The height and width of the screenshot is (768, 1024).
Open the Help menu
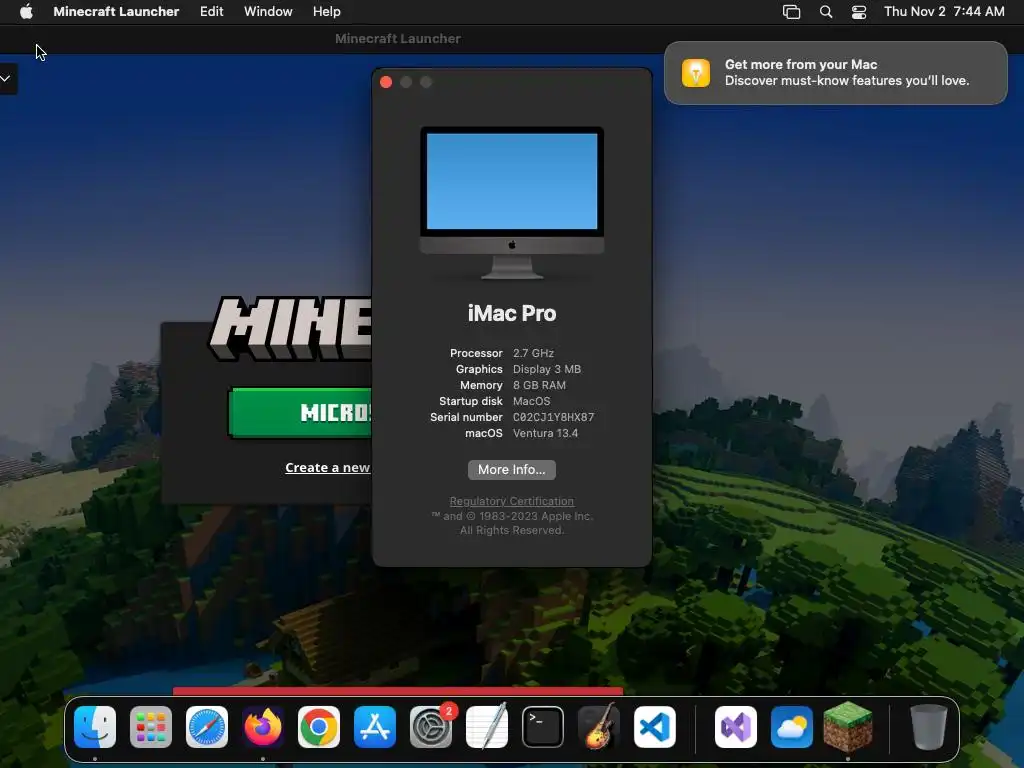click(x=327, y=11)
